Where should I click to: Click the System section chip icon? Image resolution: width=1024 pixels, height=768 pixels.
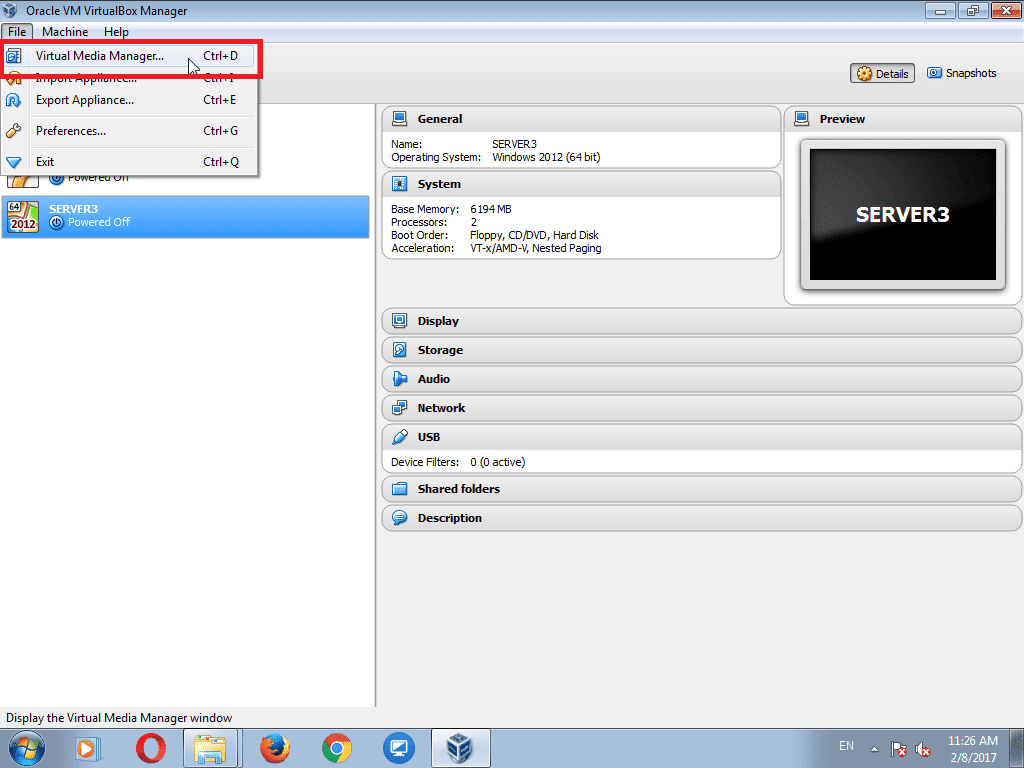[x=399, y=184]
